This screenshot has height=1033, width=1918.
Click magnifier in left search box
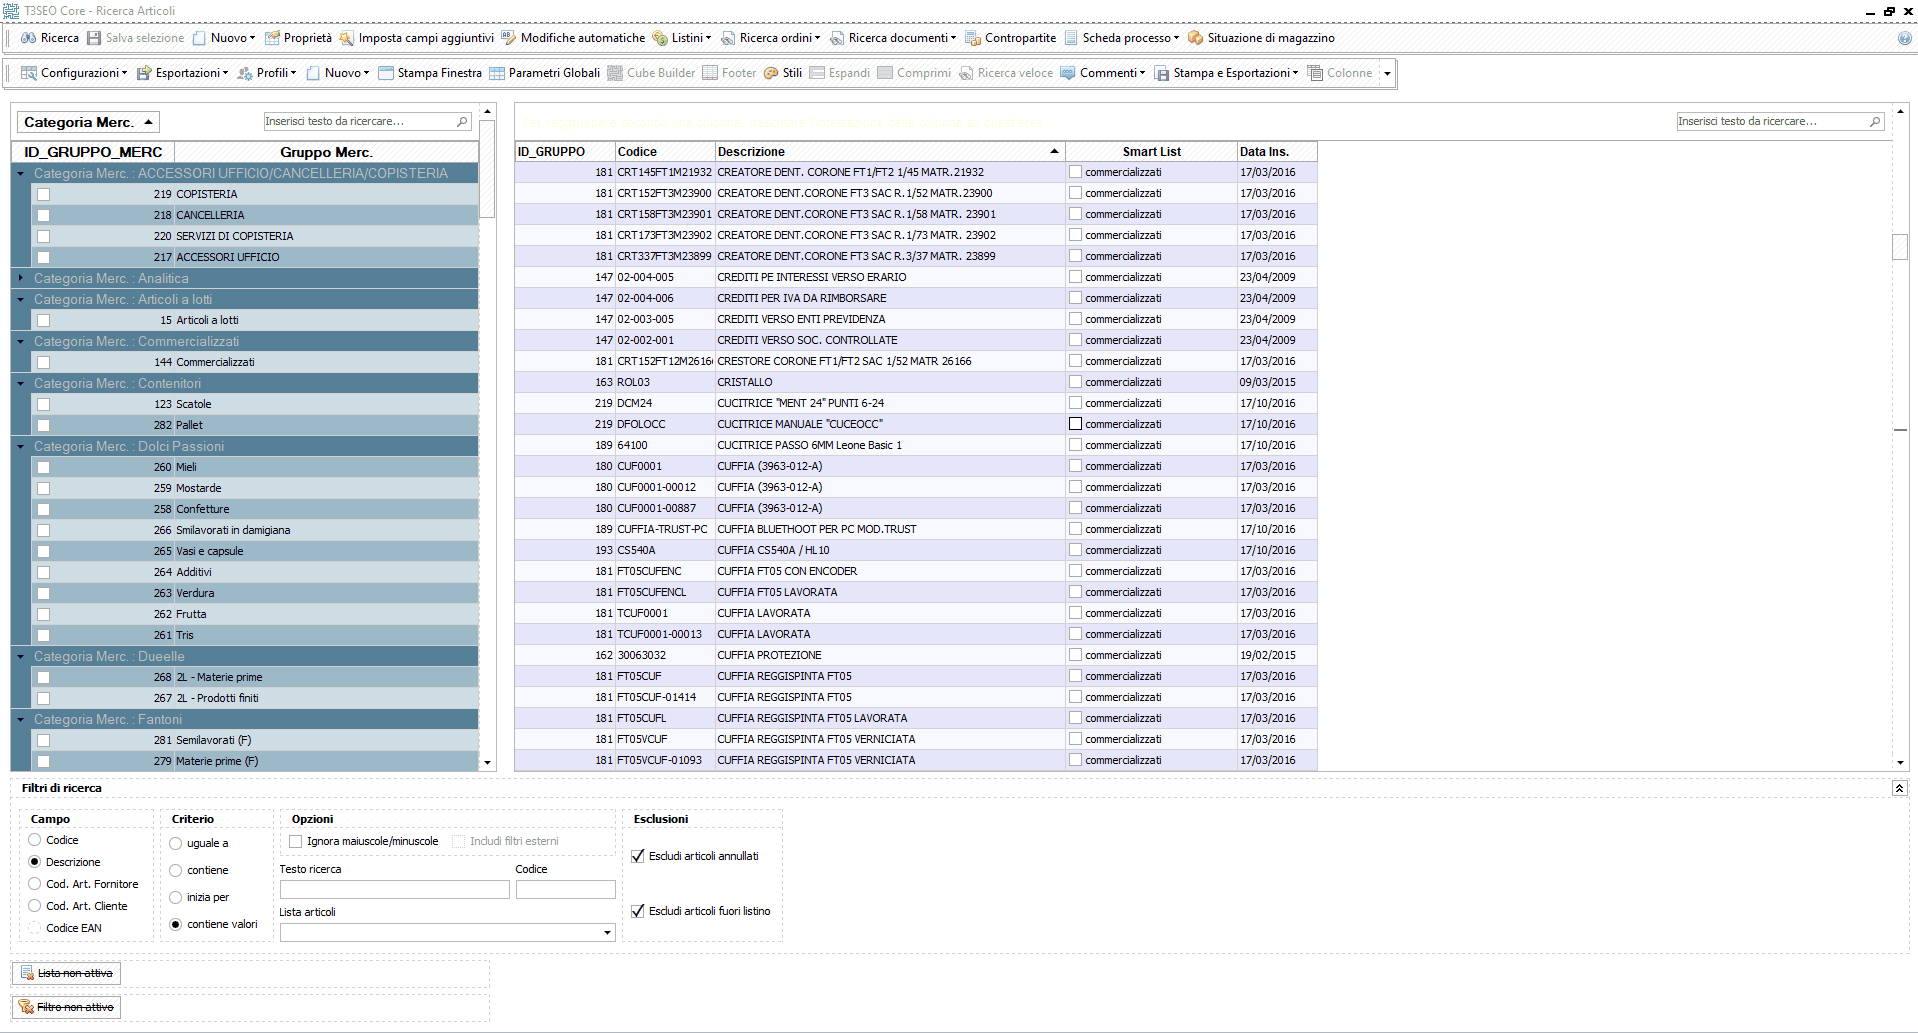[x=462, y=121]
